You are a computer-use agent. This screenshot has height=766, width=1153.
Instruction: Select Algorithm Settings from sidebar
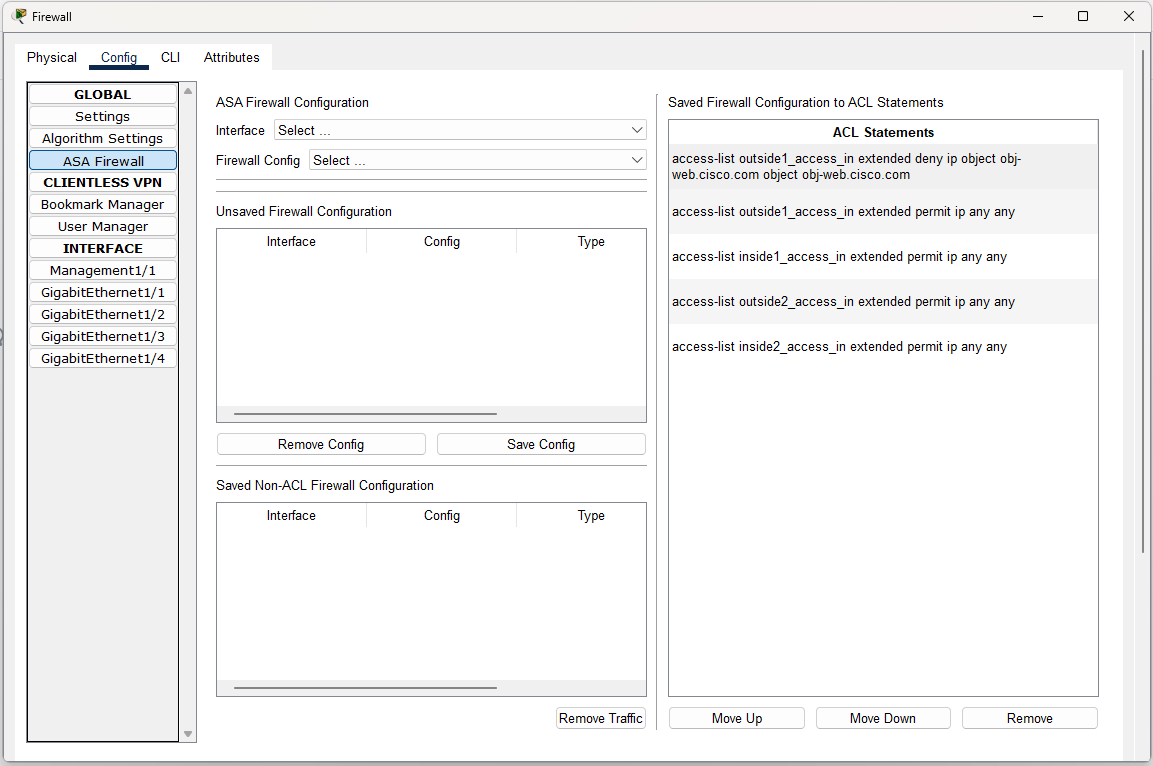(x=102, y=138)
